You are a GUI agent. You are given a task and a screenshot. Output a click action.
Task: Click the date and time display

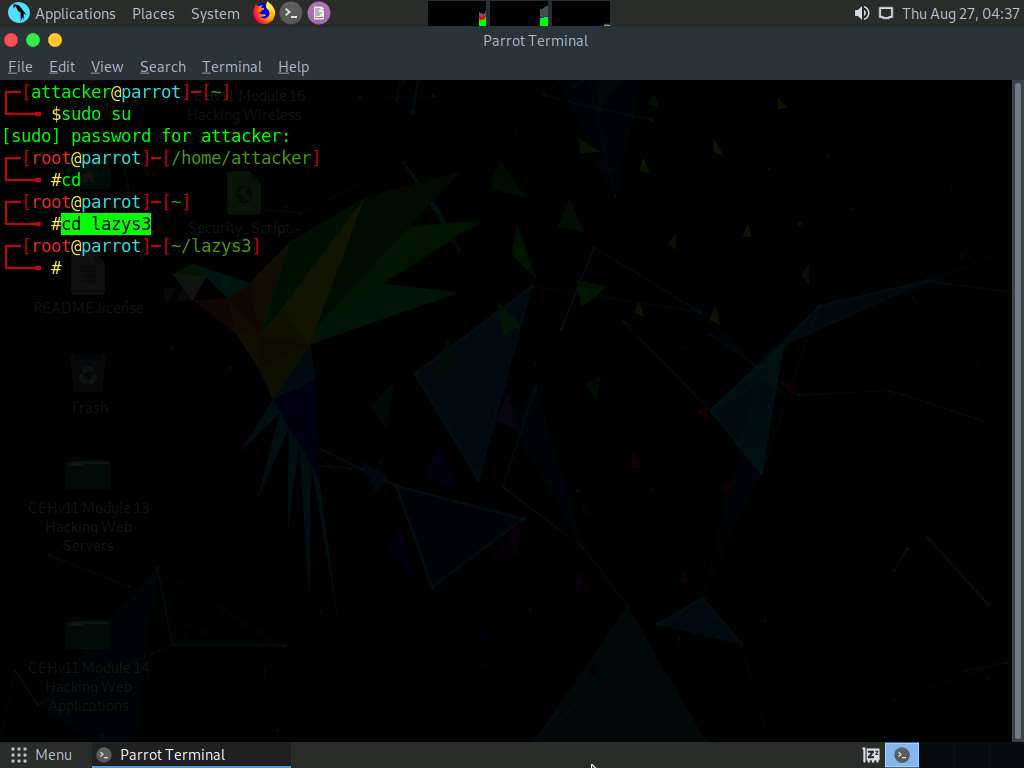coord(960,13)
